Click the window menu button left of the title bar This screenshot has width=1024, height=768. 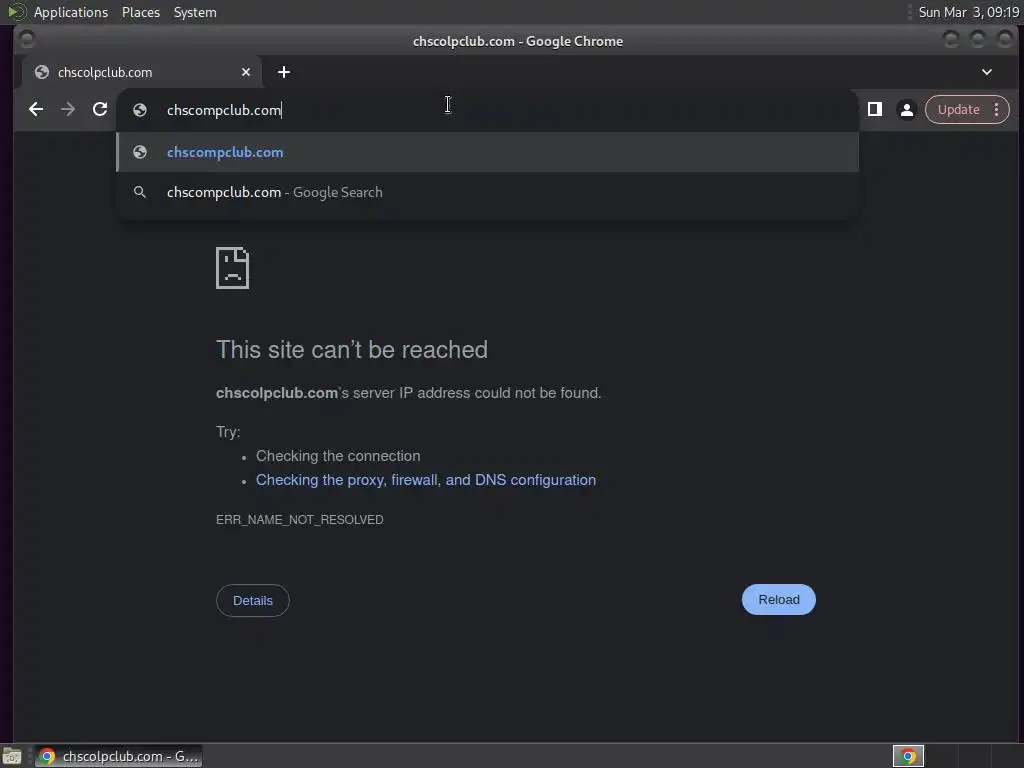pyautogui.click(x=27, y=40)
